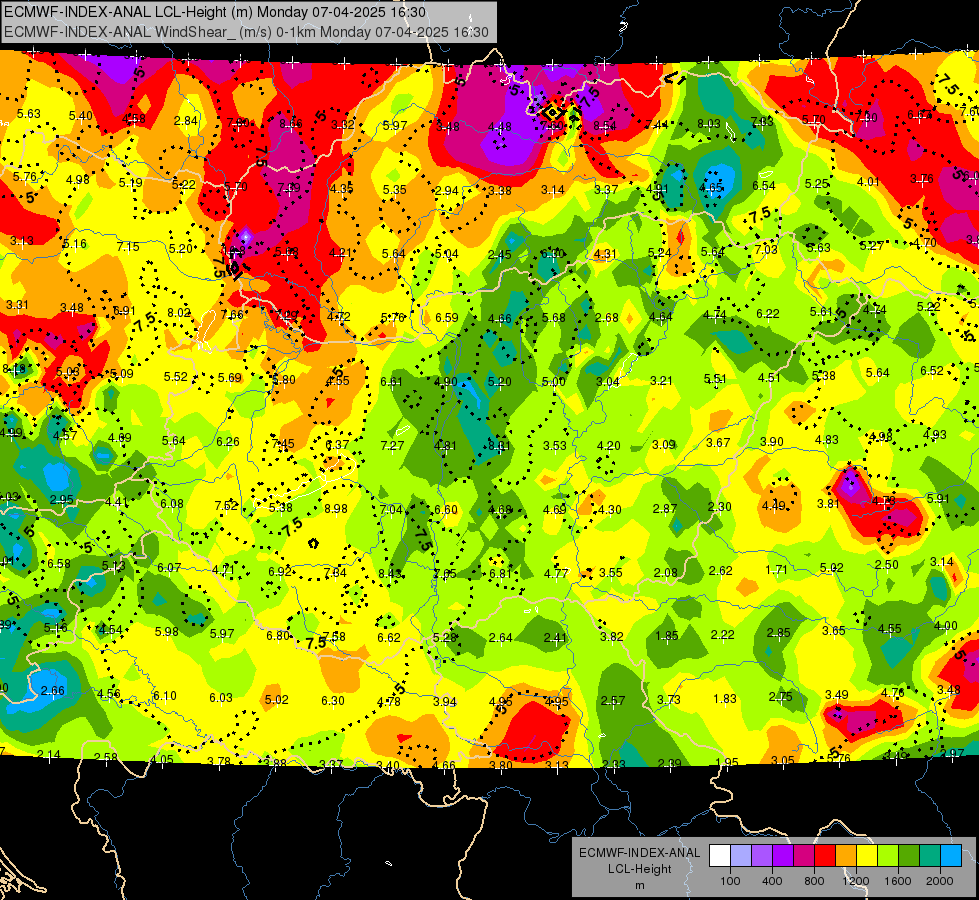This screenshot has width=979, height=900.
Task: Click the wind shear value 1.71
Action: tap(776, 570)
